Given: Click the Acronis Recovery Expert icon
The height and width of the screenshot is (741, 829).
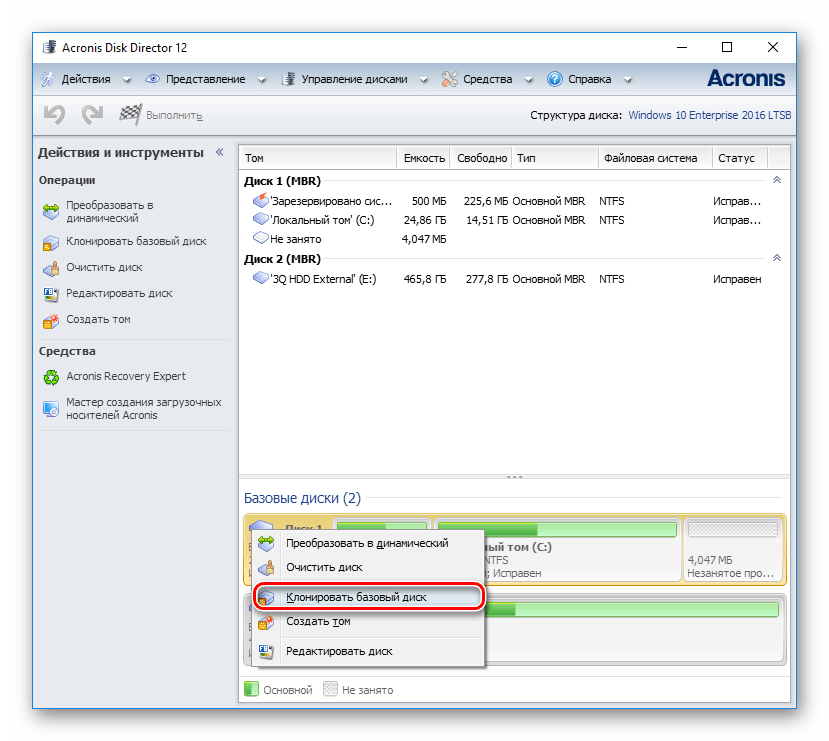Looking at the screenshot, I should pyautogui.click(x=50, y=377).
